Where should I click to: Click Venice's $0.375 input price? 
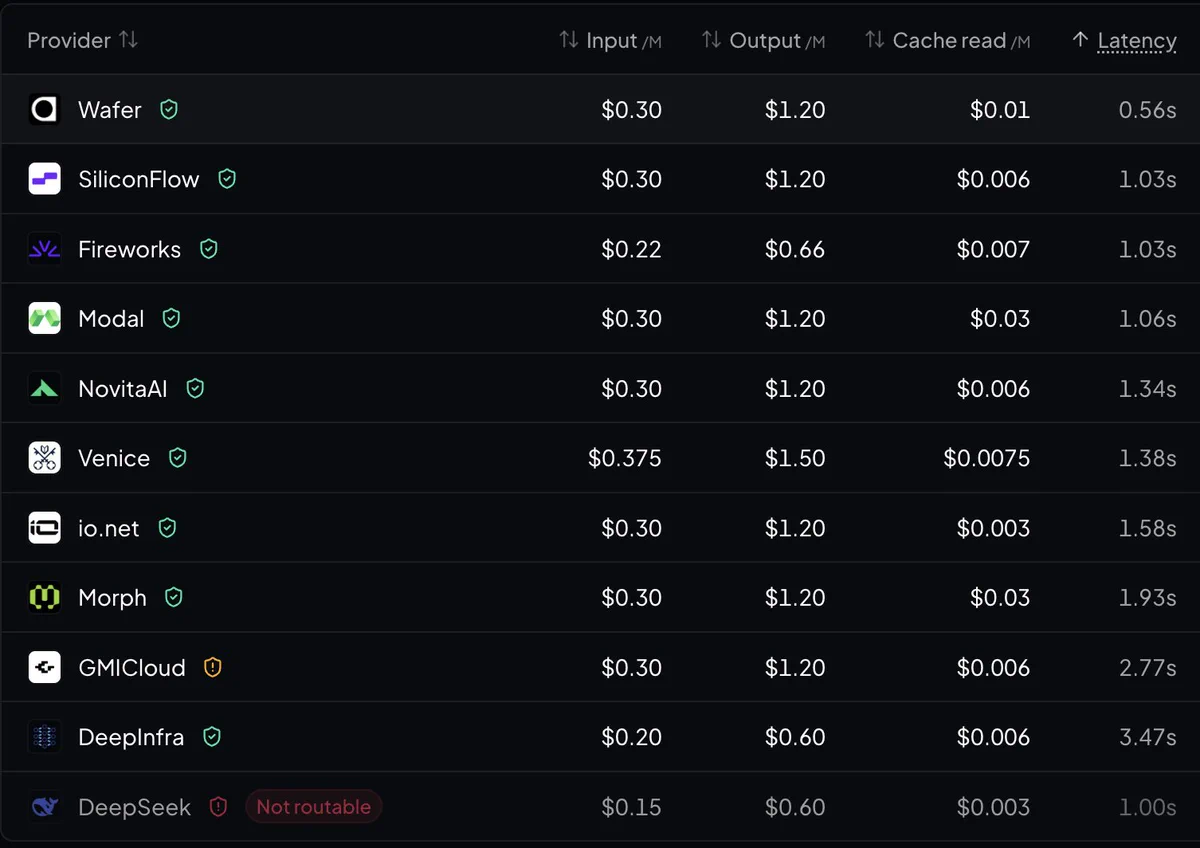[625, 458]
